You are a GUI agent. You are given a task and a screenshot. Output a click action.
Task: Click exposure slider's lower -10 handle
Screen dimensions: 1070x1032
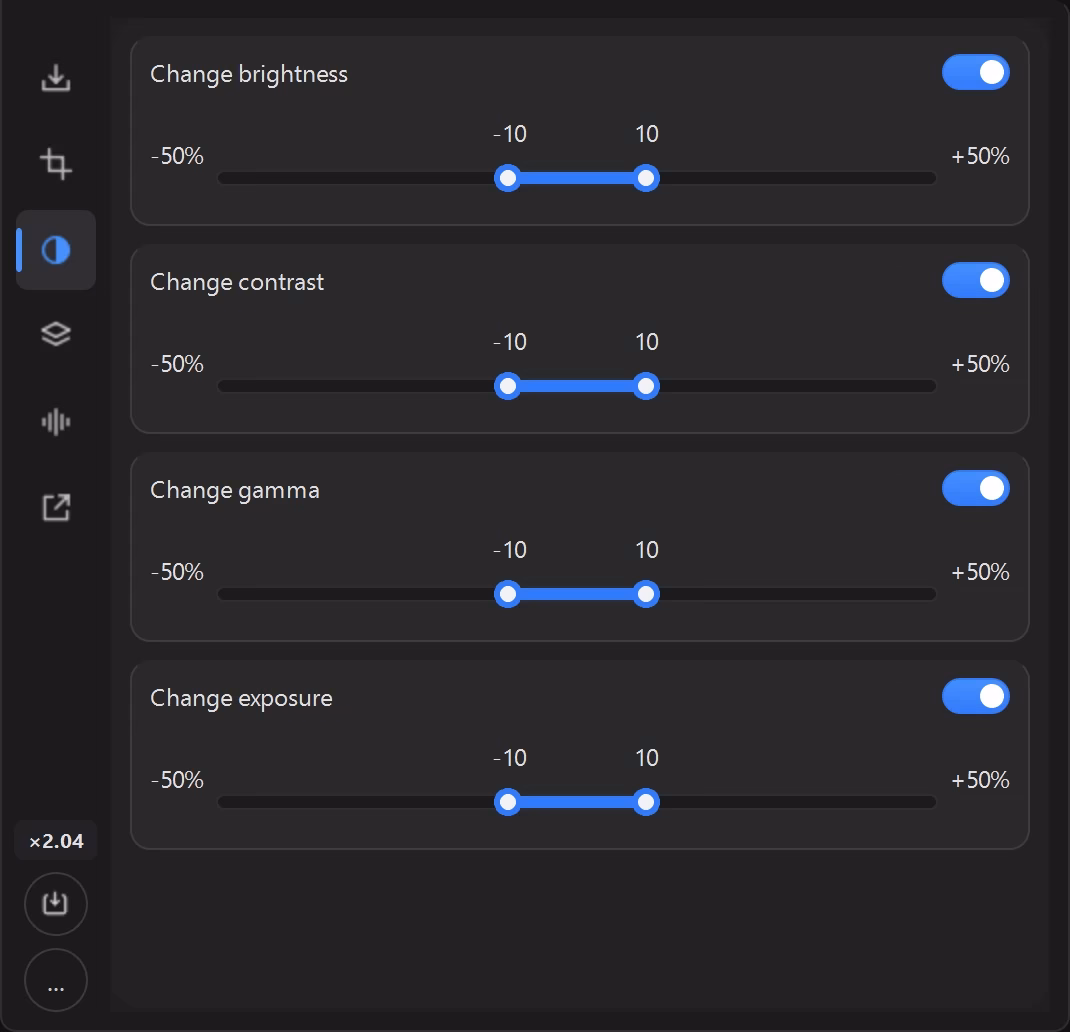508,802
